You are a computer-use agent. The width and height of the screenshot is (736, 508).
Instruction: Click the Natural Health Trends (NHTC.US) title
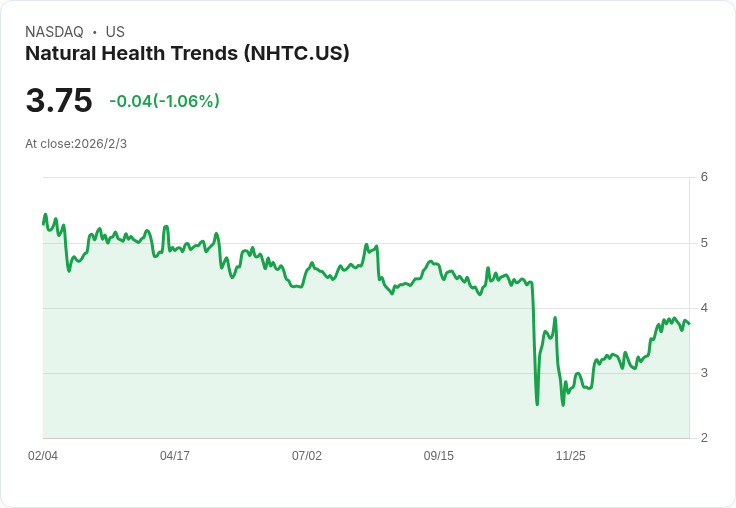[187, 54]
